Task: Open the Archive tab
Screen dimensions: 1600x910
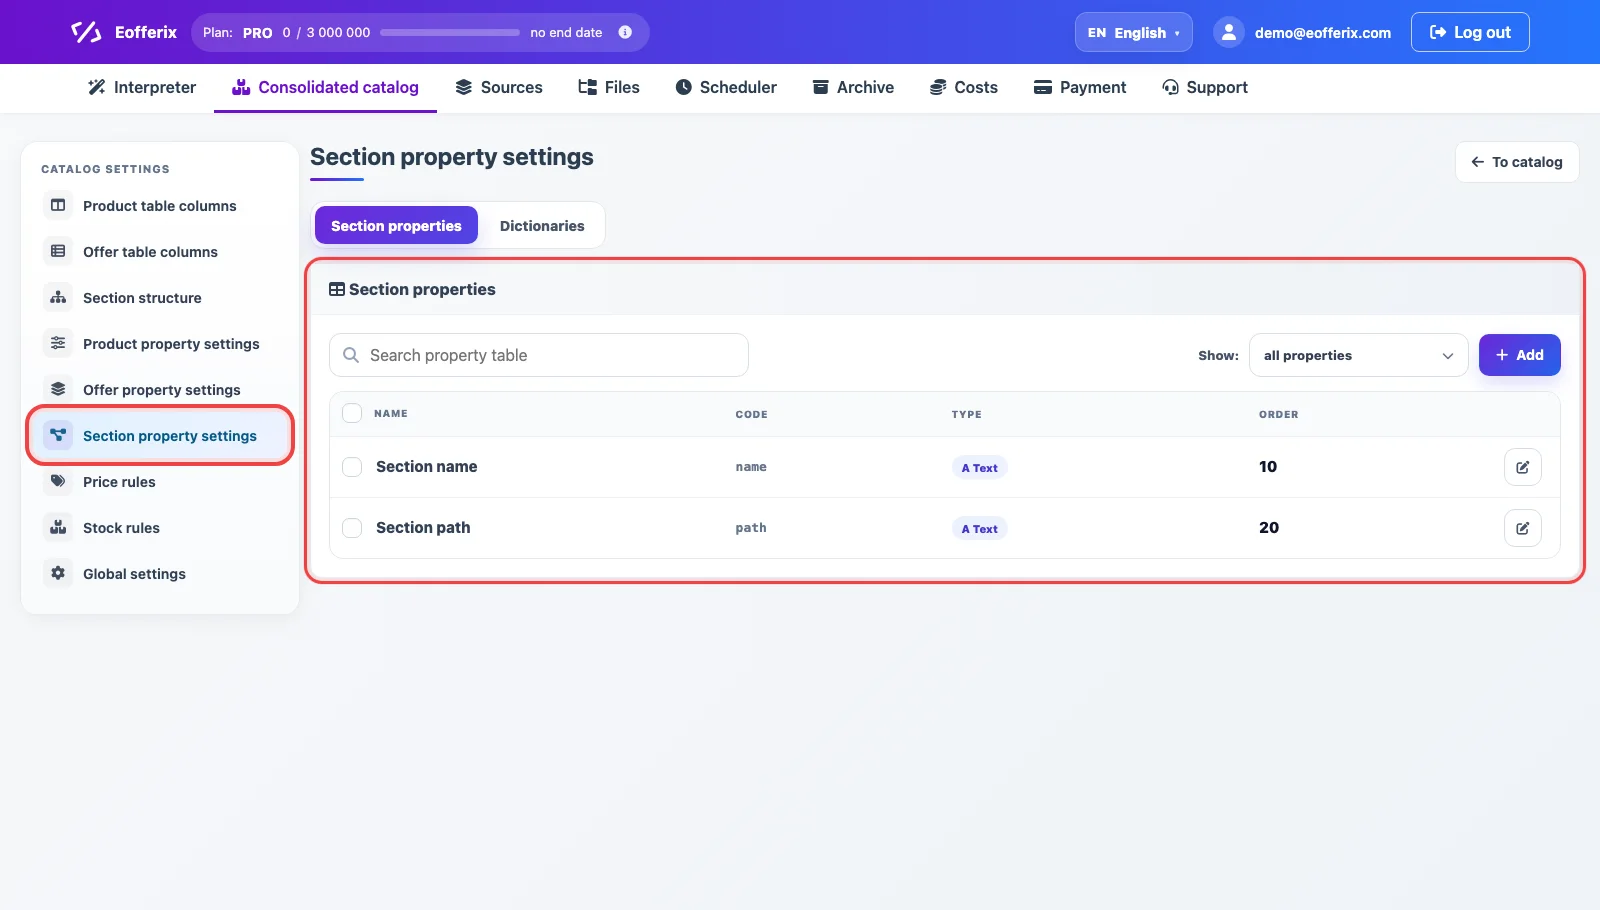Action: tap(853, 87)
